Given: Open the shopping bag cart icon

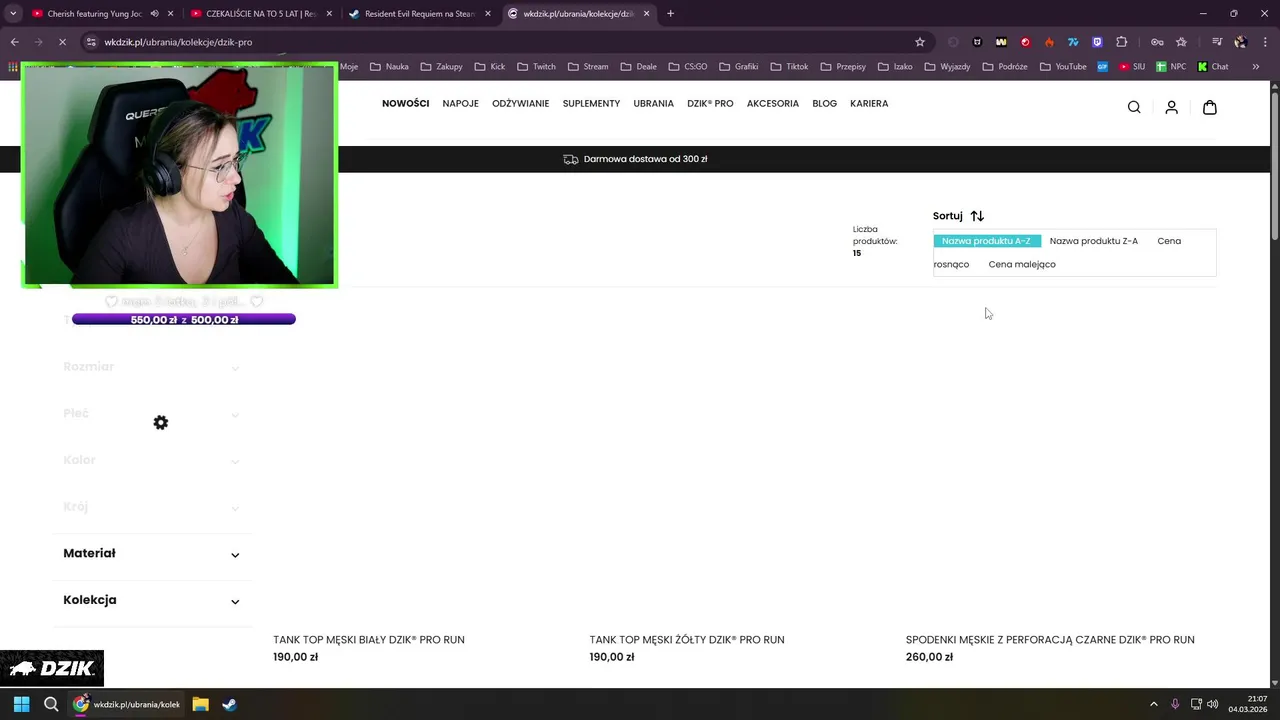Looking at the screenshot, I should click(1209, 107).
